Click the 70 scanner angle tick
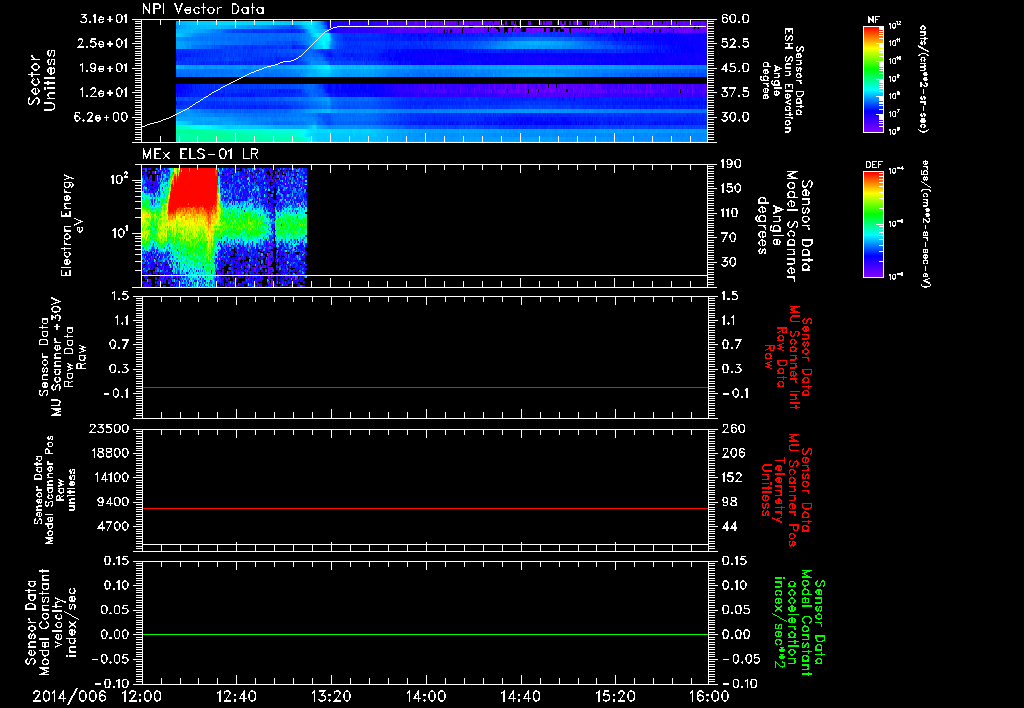This screenshot has width=1024, height=708. (729, 238)
